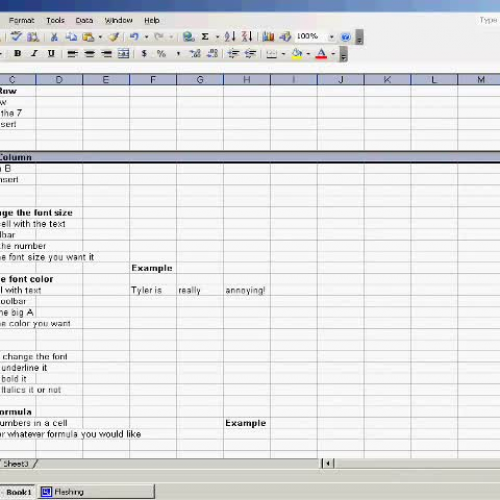Open the Fill Color dropdown arrow

(308, 54)
